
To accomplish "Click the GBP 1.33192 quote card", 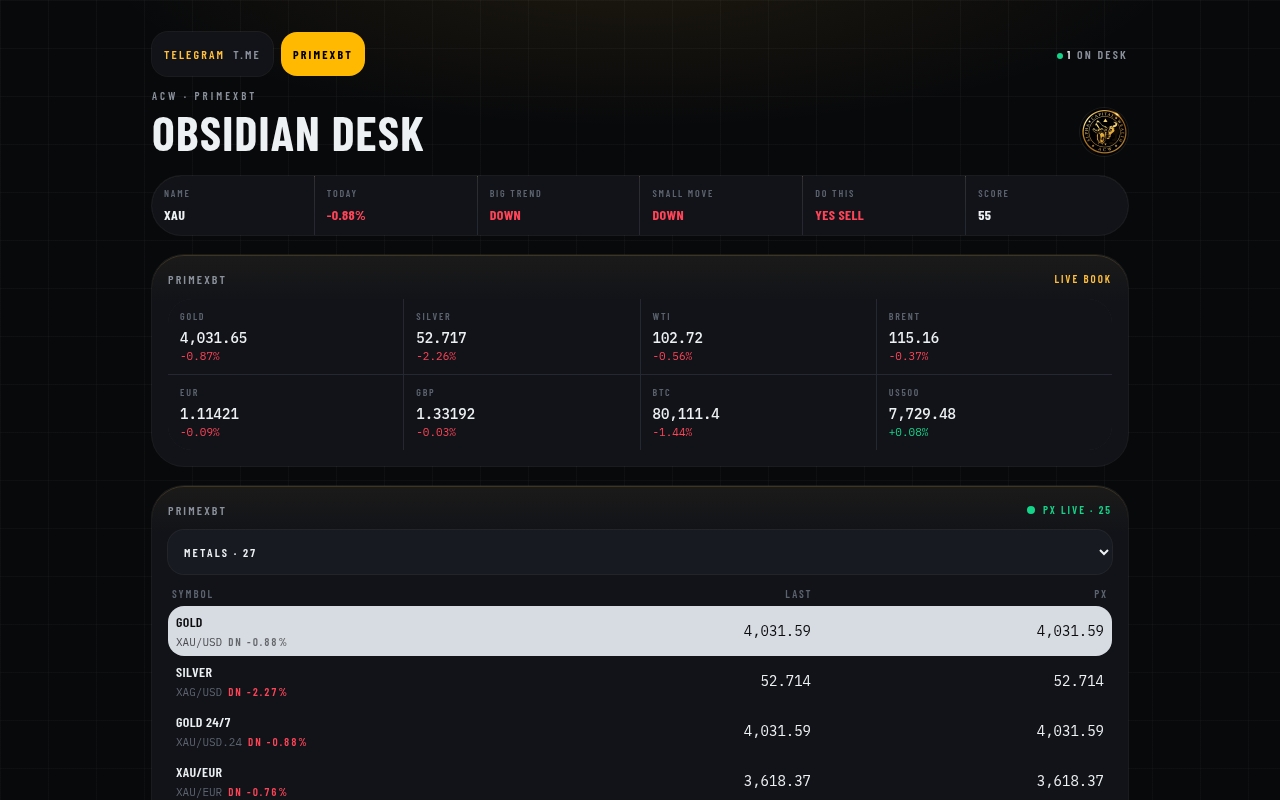I will tap(522, 412).
